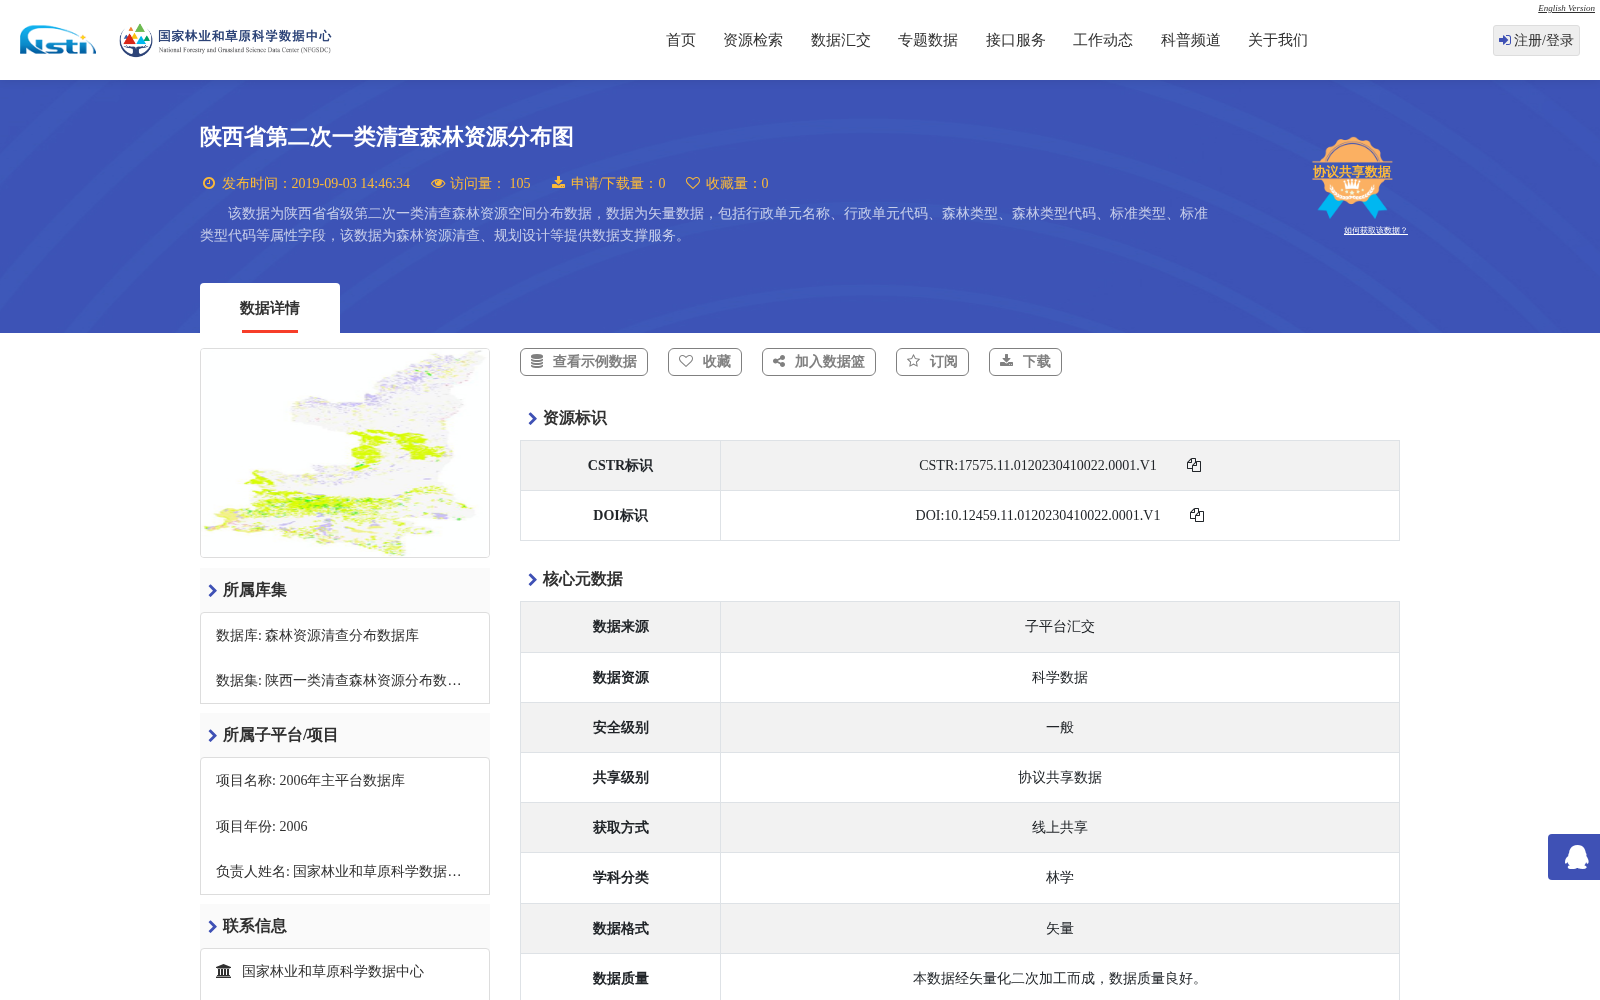Click the 收藏量 heart icon
1600x1000 pixels.
(x=693, y=183)
